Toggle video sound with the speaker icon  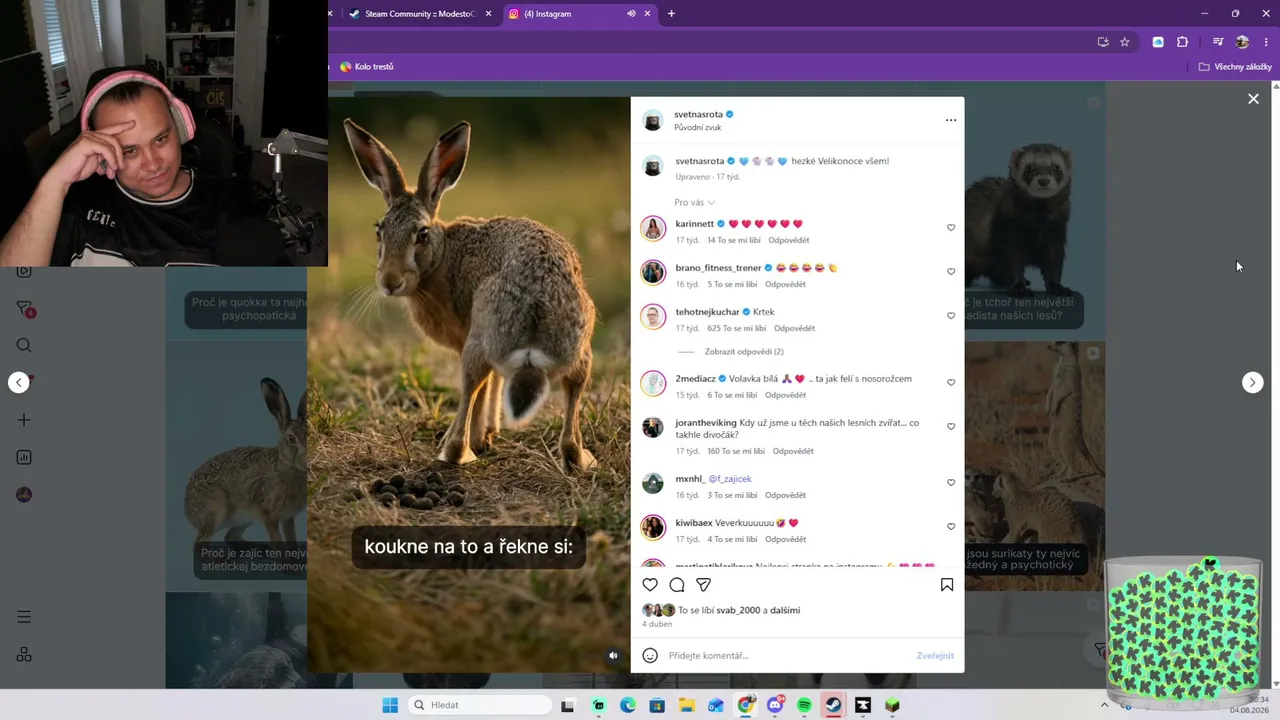613,656
